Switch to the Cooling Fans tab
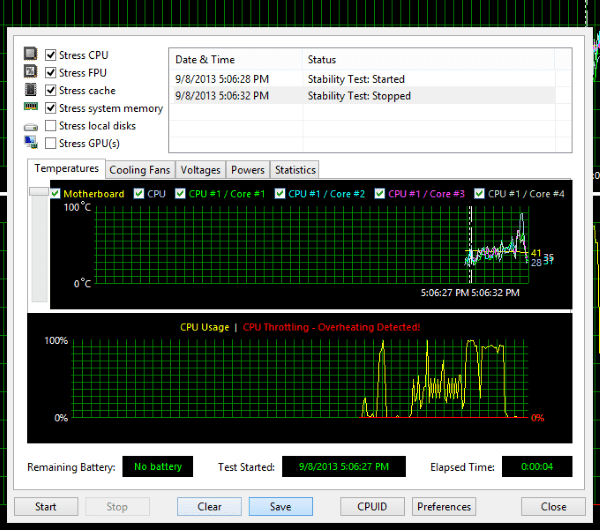The width and height of the screenshot is (600, 530). click(140, 170)
